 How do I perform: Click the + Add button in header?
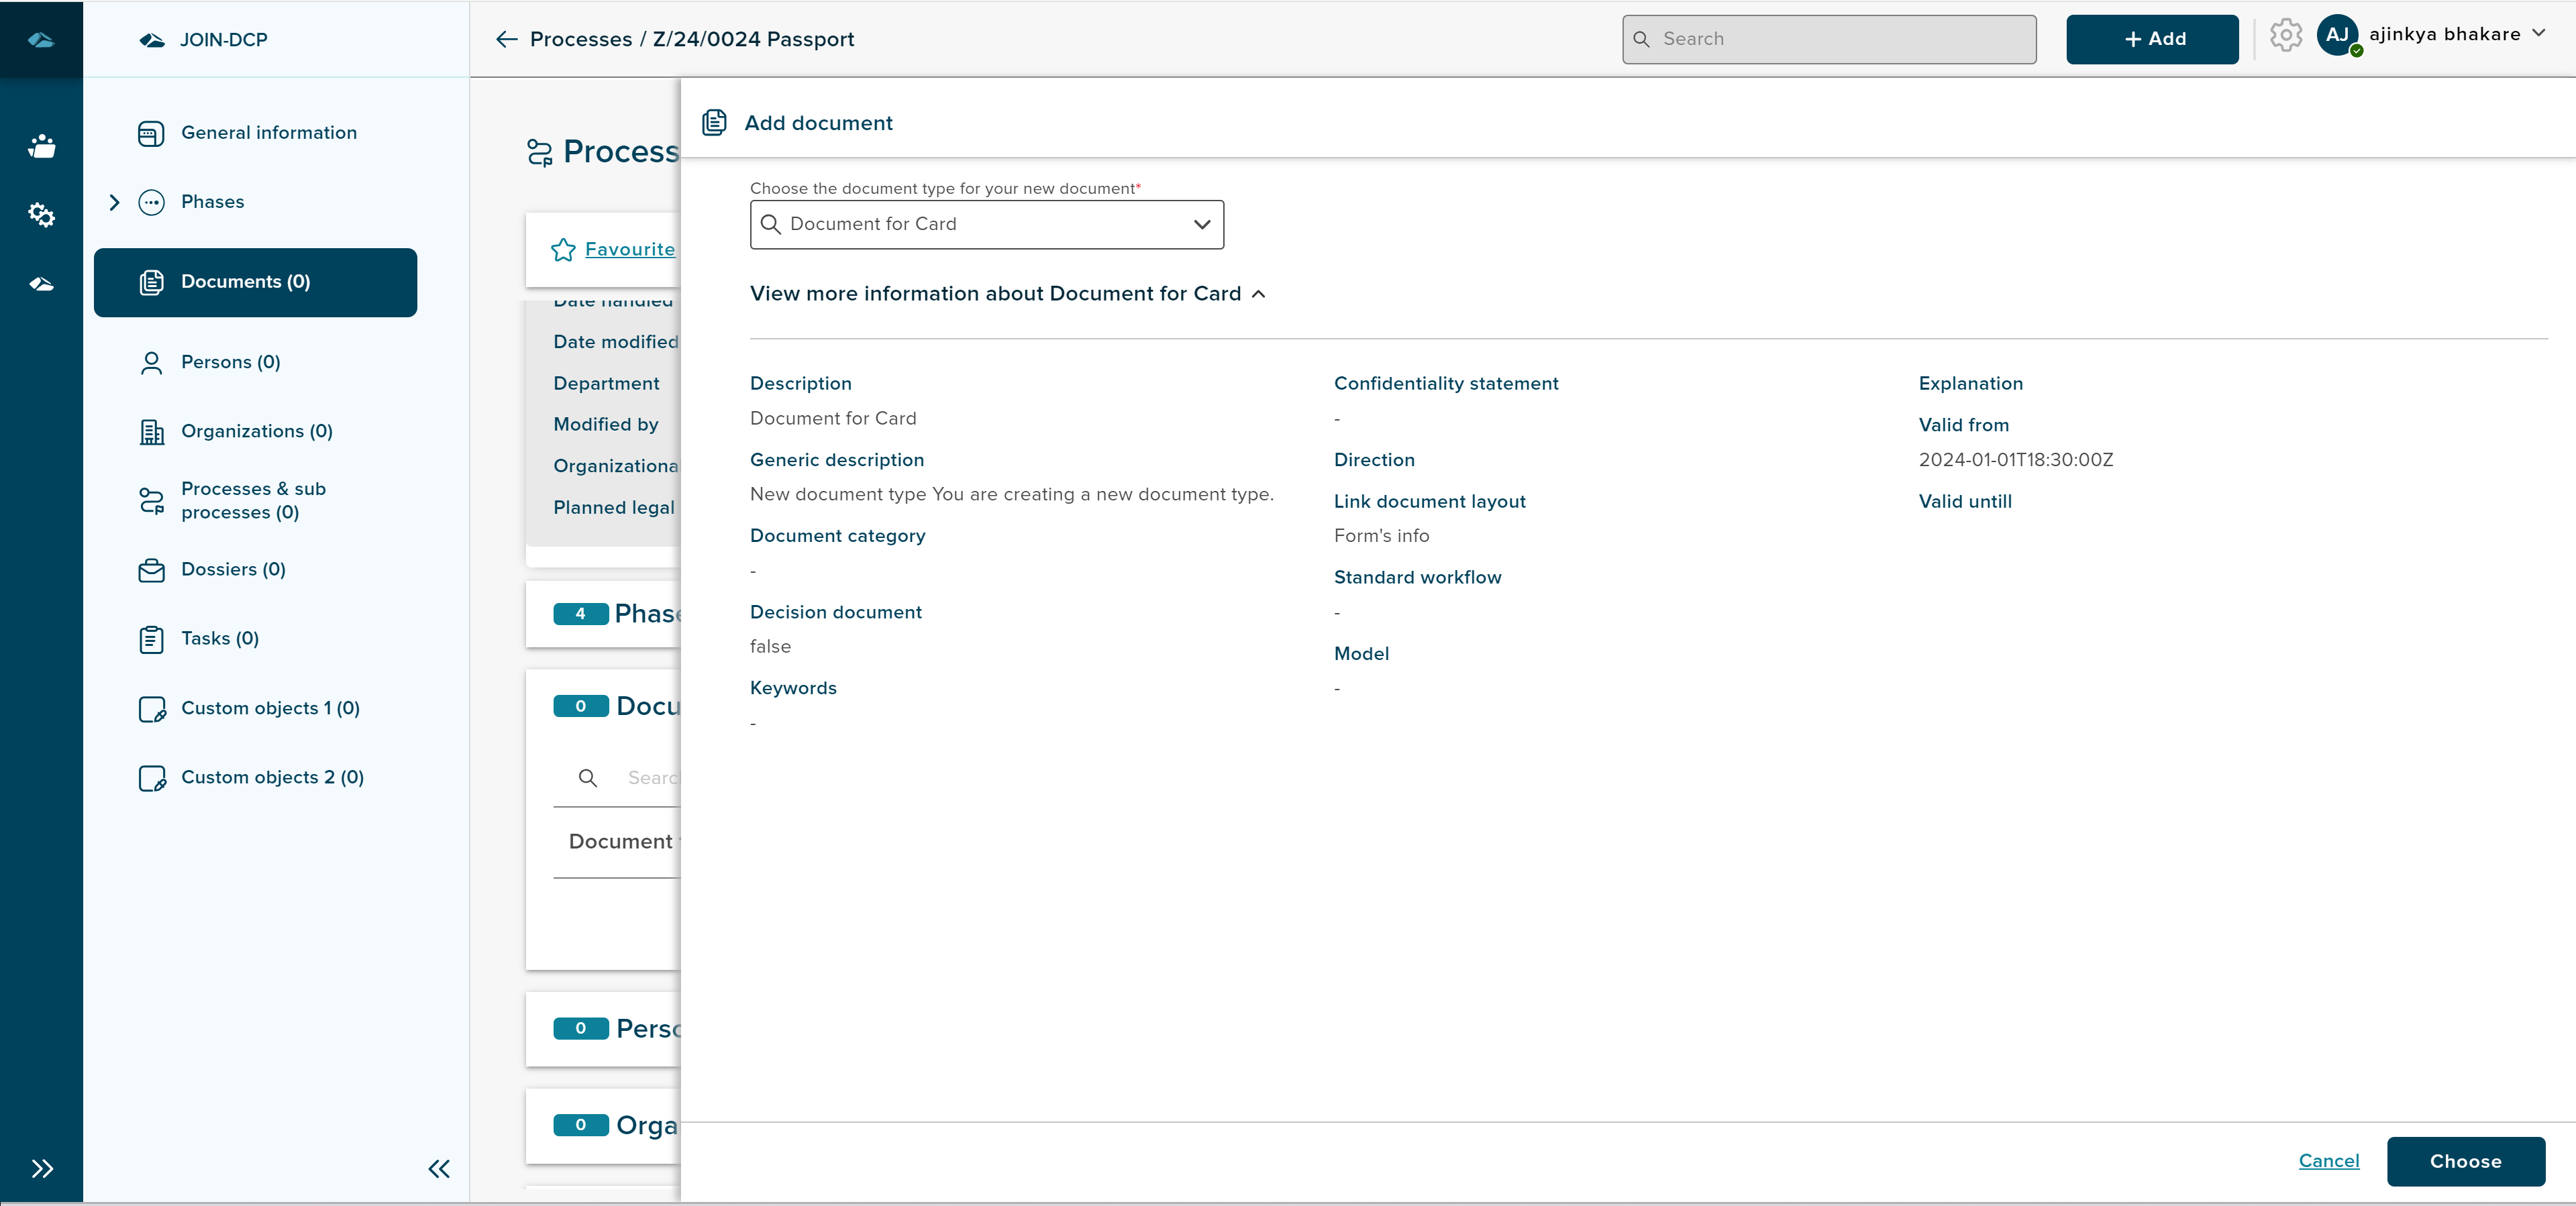pos(2152,39)
